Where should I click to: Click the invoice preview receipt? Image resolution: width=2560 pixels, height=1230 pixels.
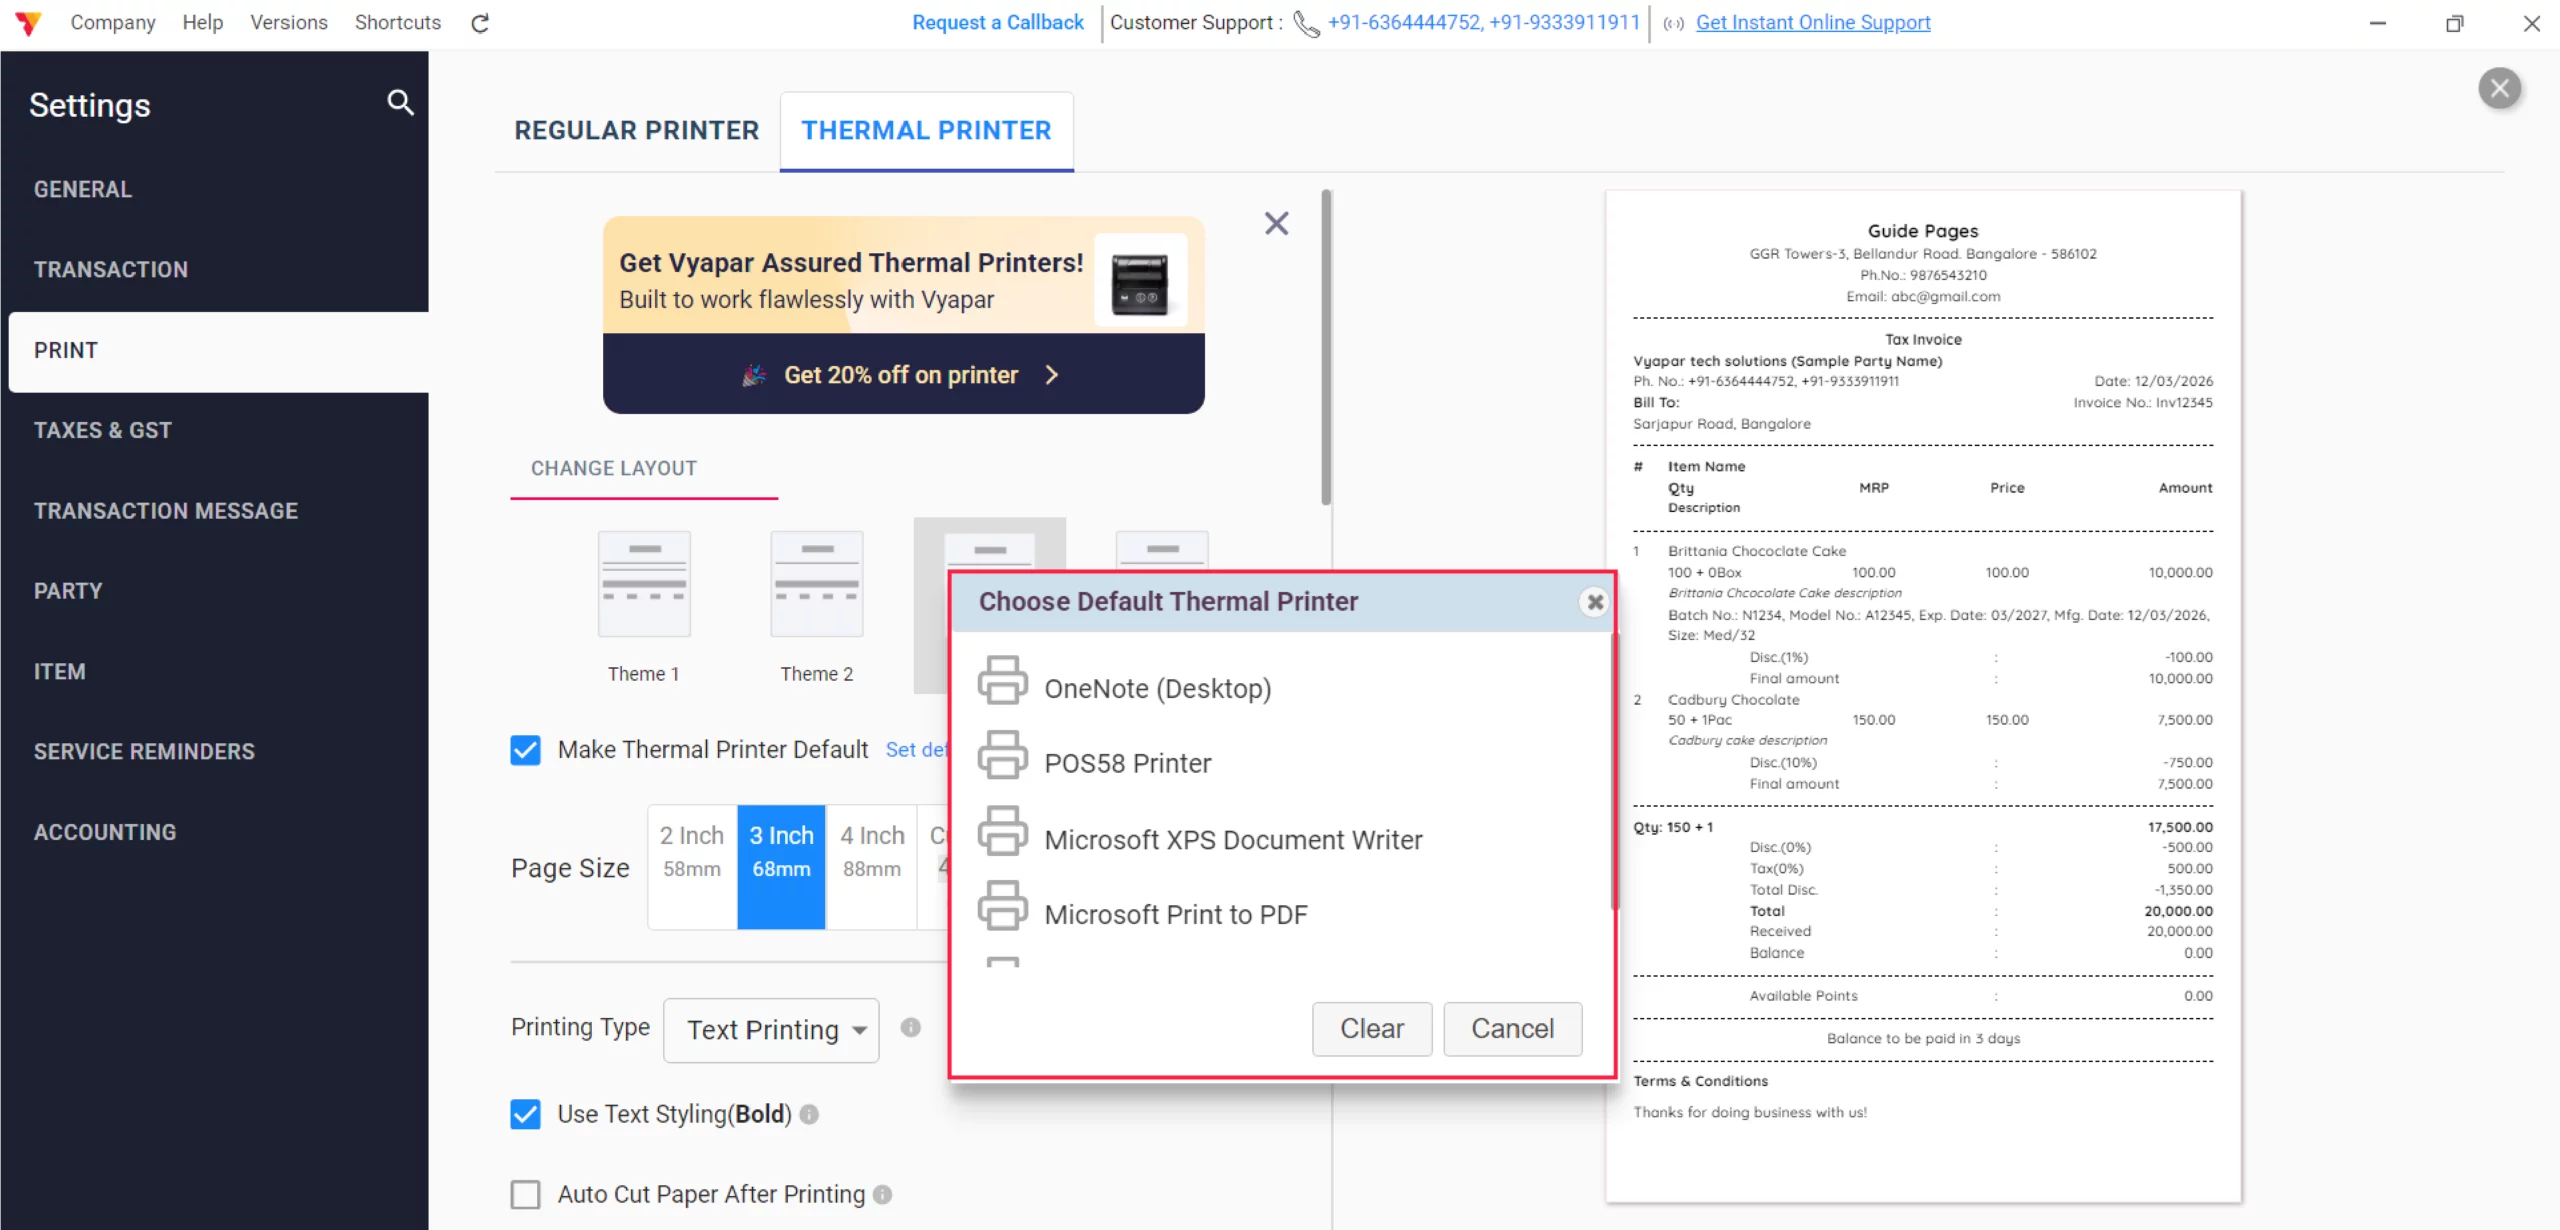[1923, 696]
